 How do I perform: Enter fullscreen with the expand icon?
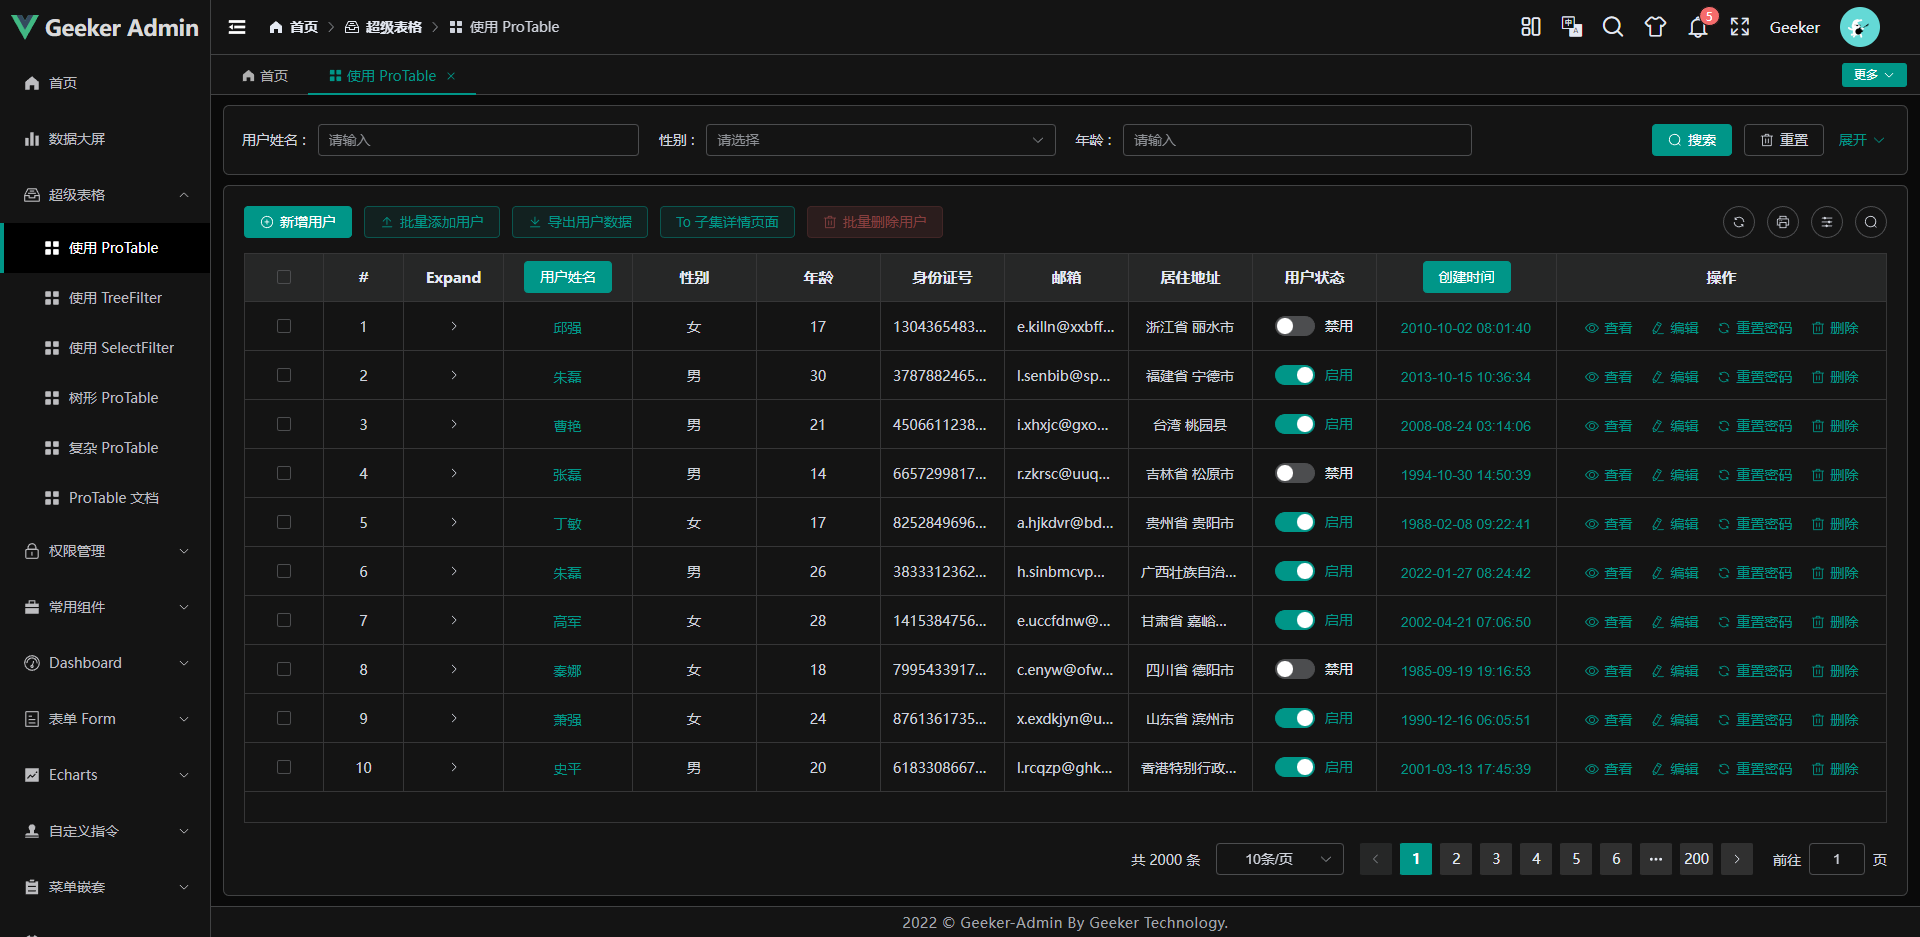coord(1740,27)
